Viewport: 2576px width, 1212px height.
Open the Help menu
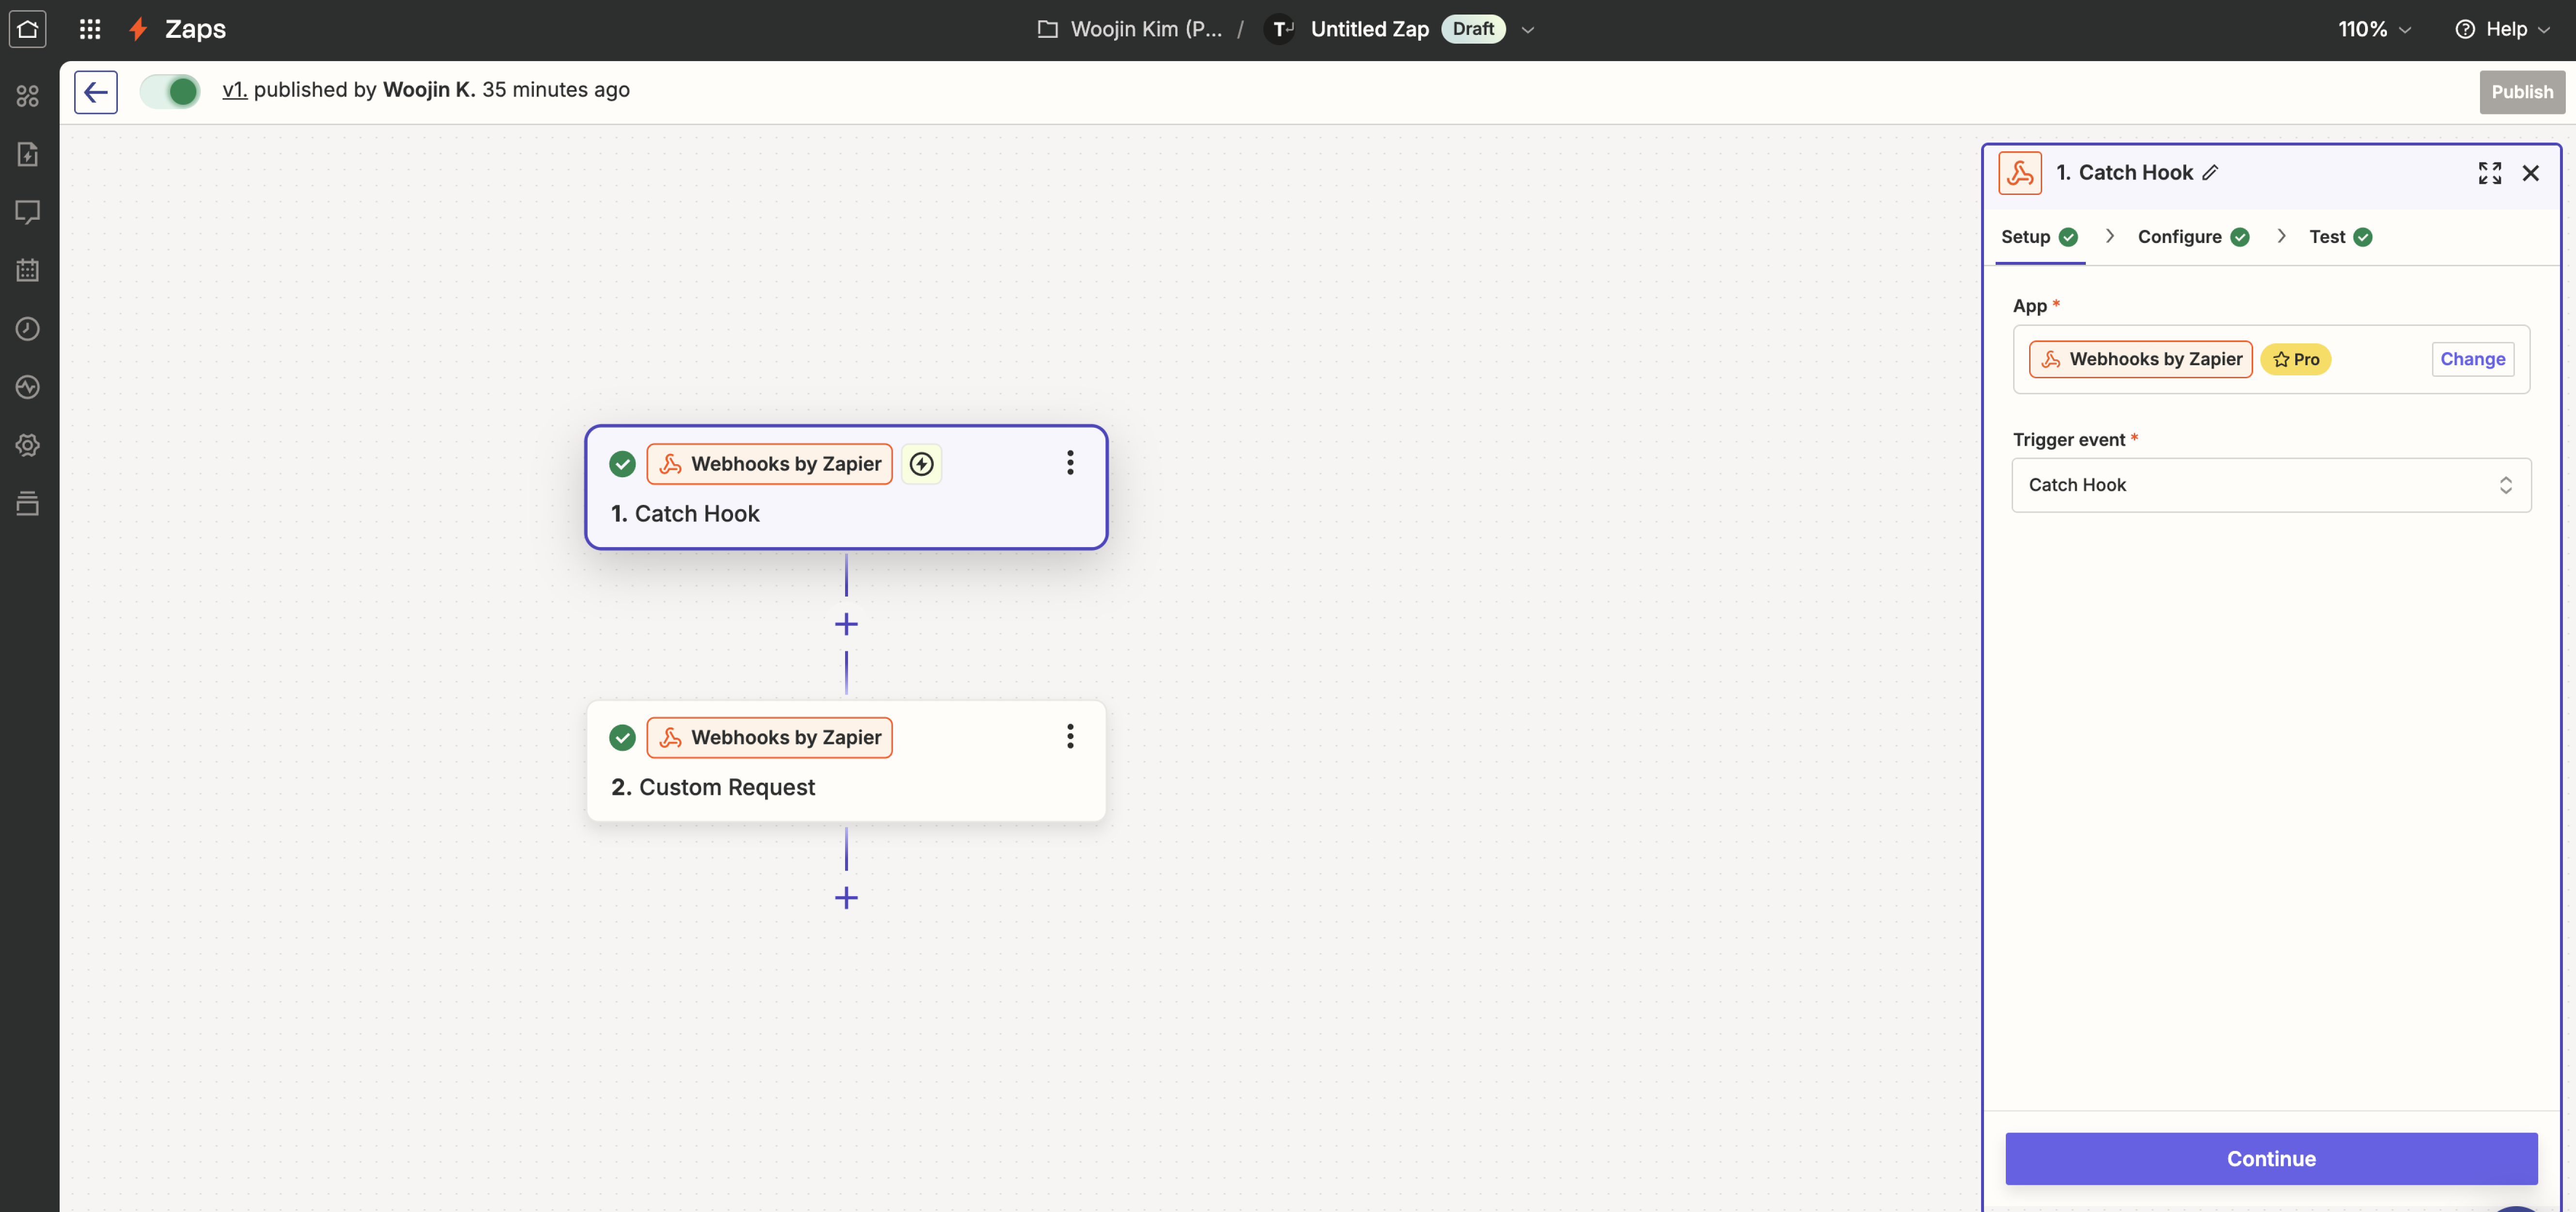click(x=2502, y=29)
